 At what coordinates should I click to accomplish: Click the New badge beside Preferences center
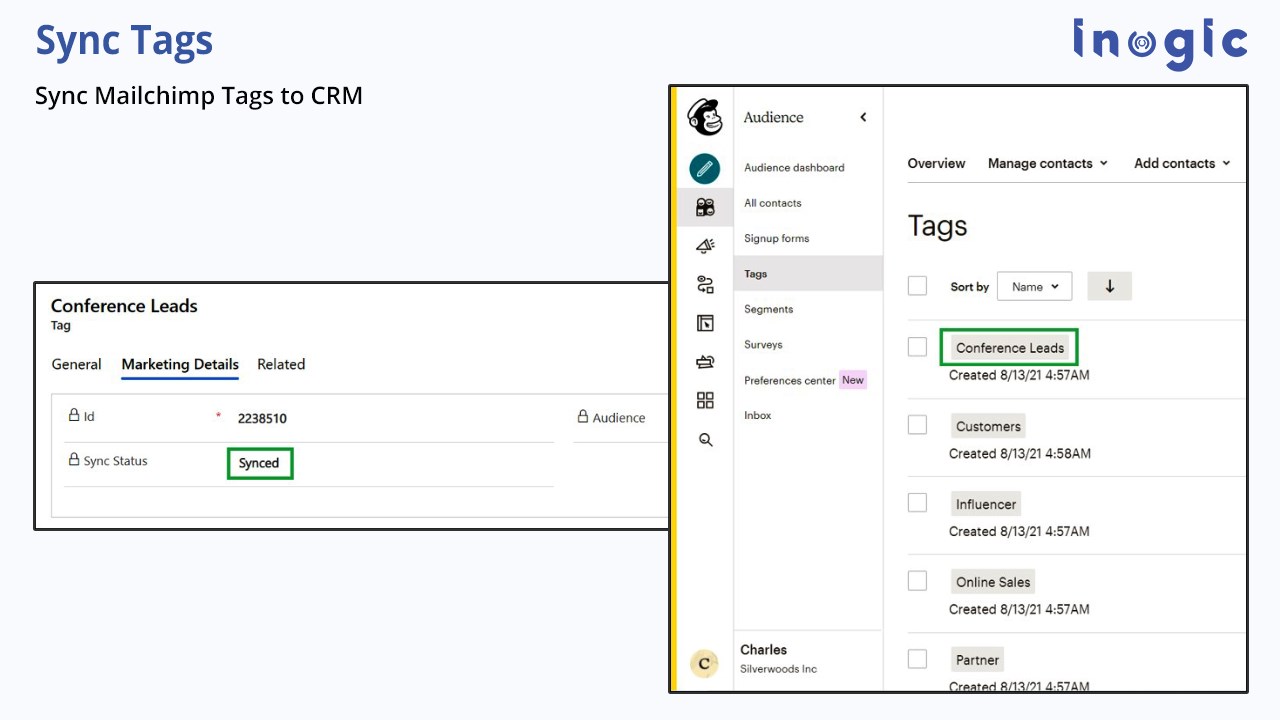tap(853, 380)
